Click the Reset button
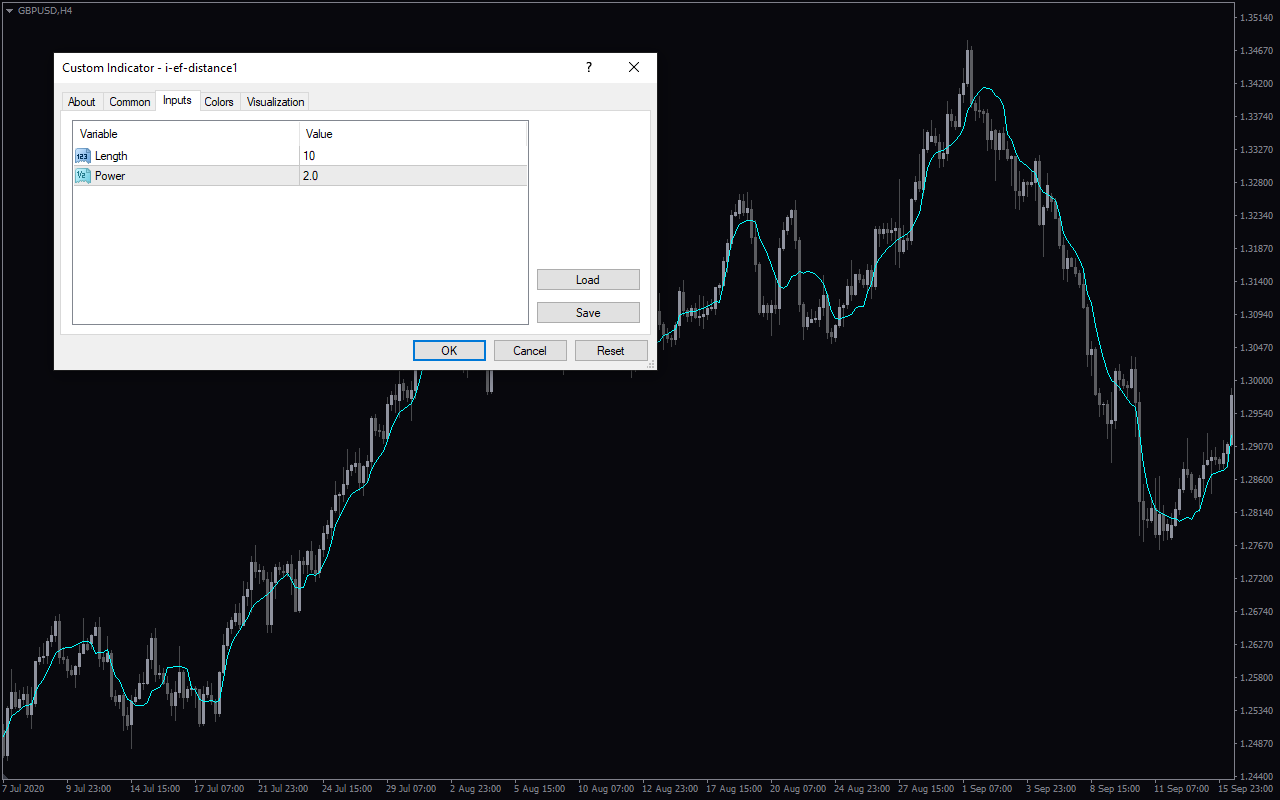Image resolution: width=1280 pixels, height=800 pixels. (611, 350)
